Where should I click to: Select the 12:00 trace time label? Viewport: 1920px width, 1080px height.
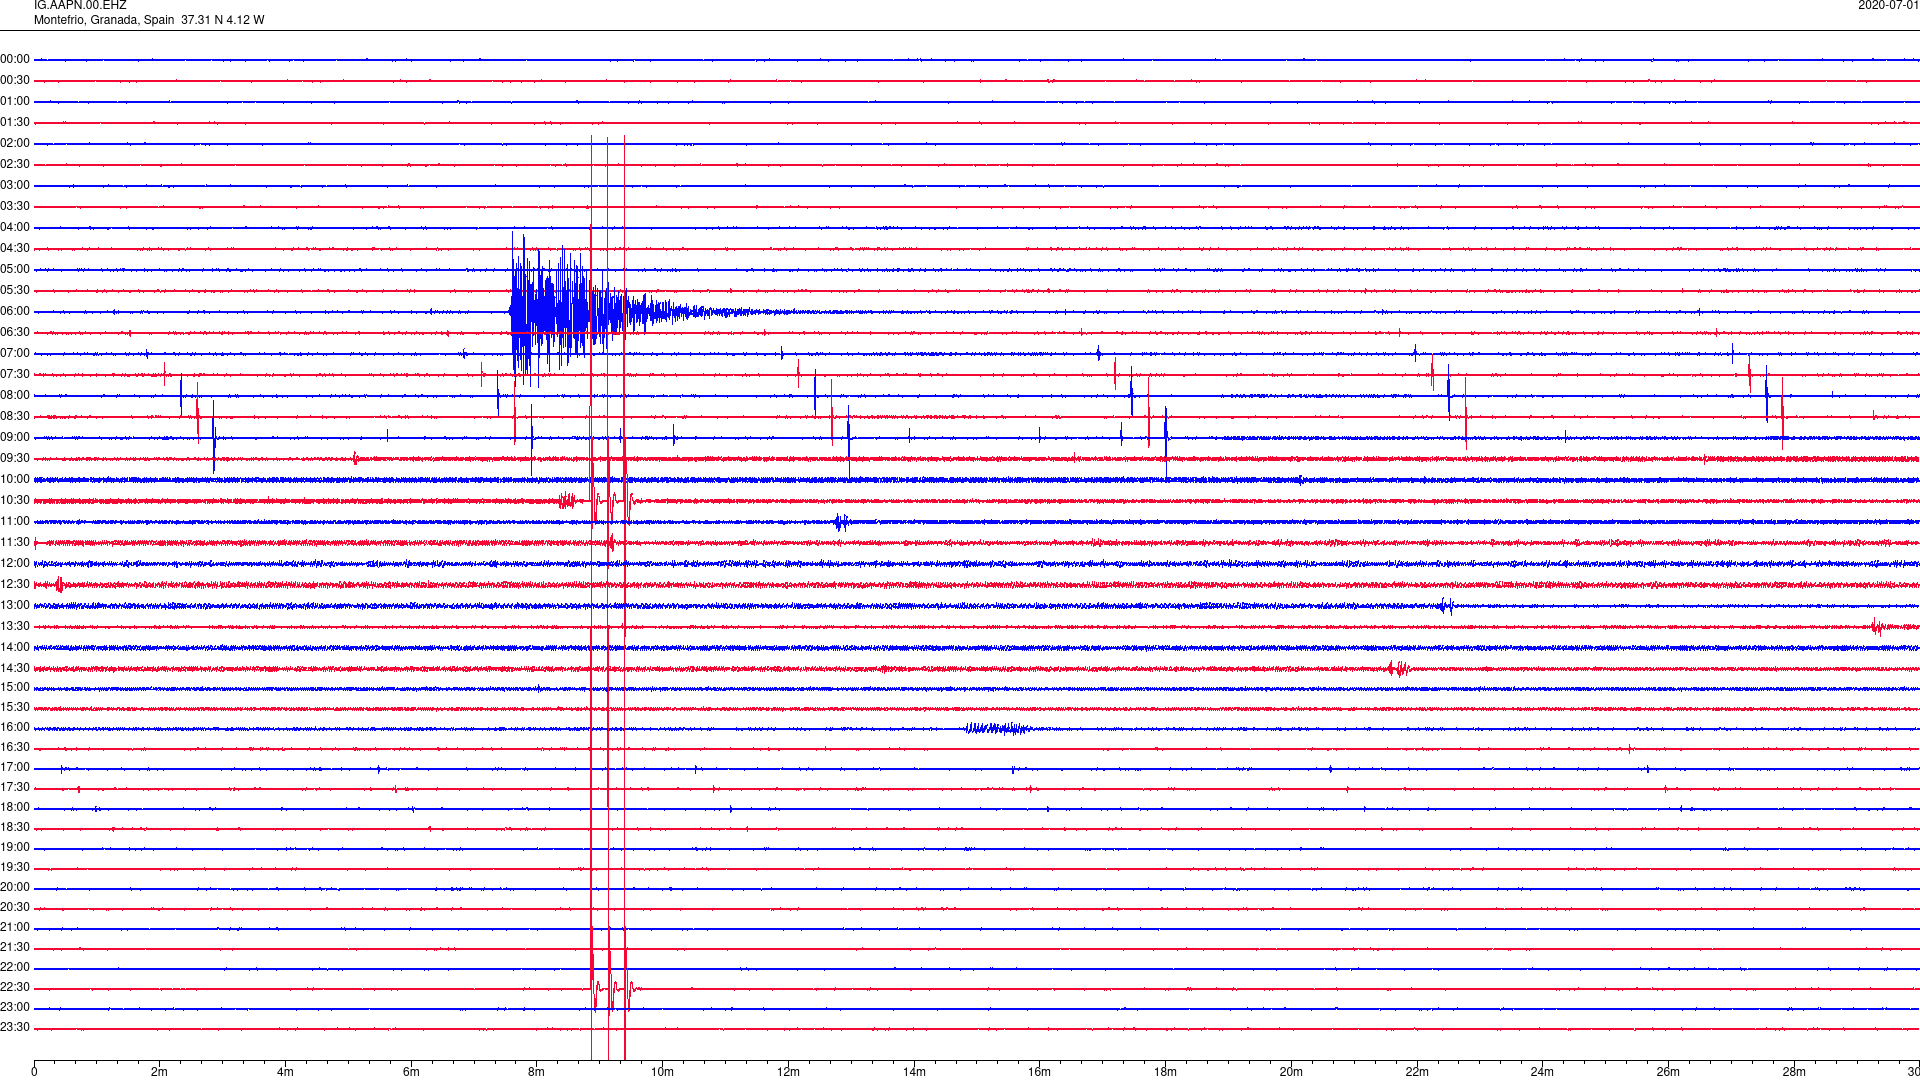15,563
